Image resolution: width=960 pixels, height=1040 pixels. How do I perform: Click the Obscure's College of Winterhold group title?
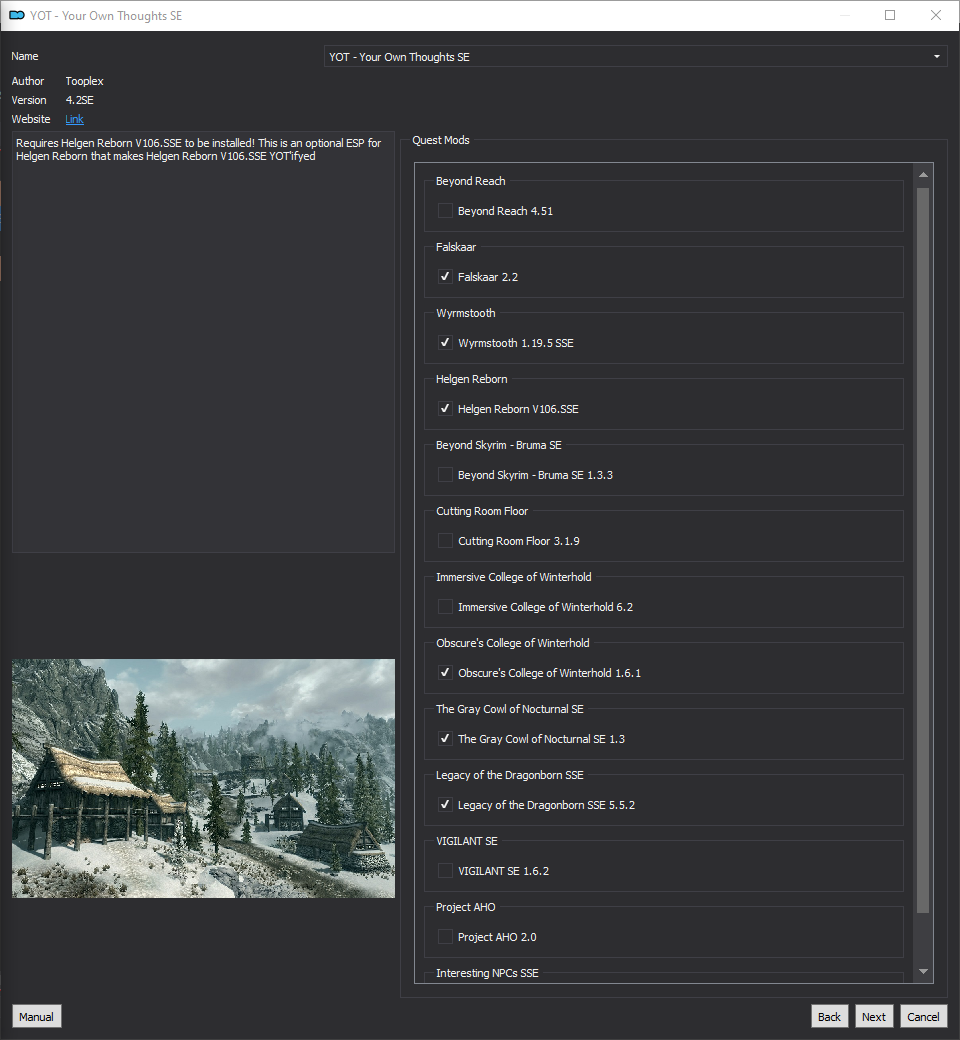click(x=513, y=643)
